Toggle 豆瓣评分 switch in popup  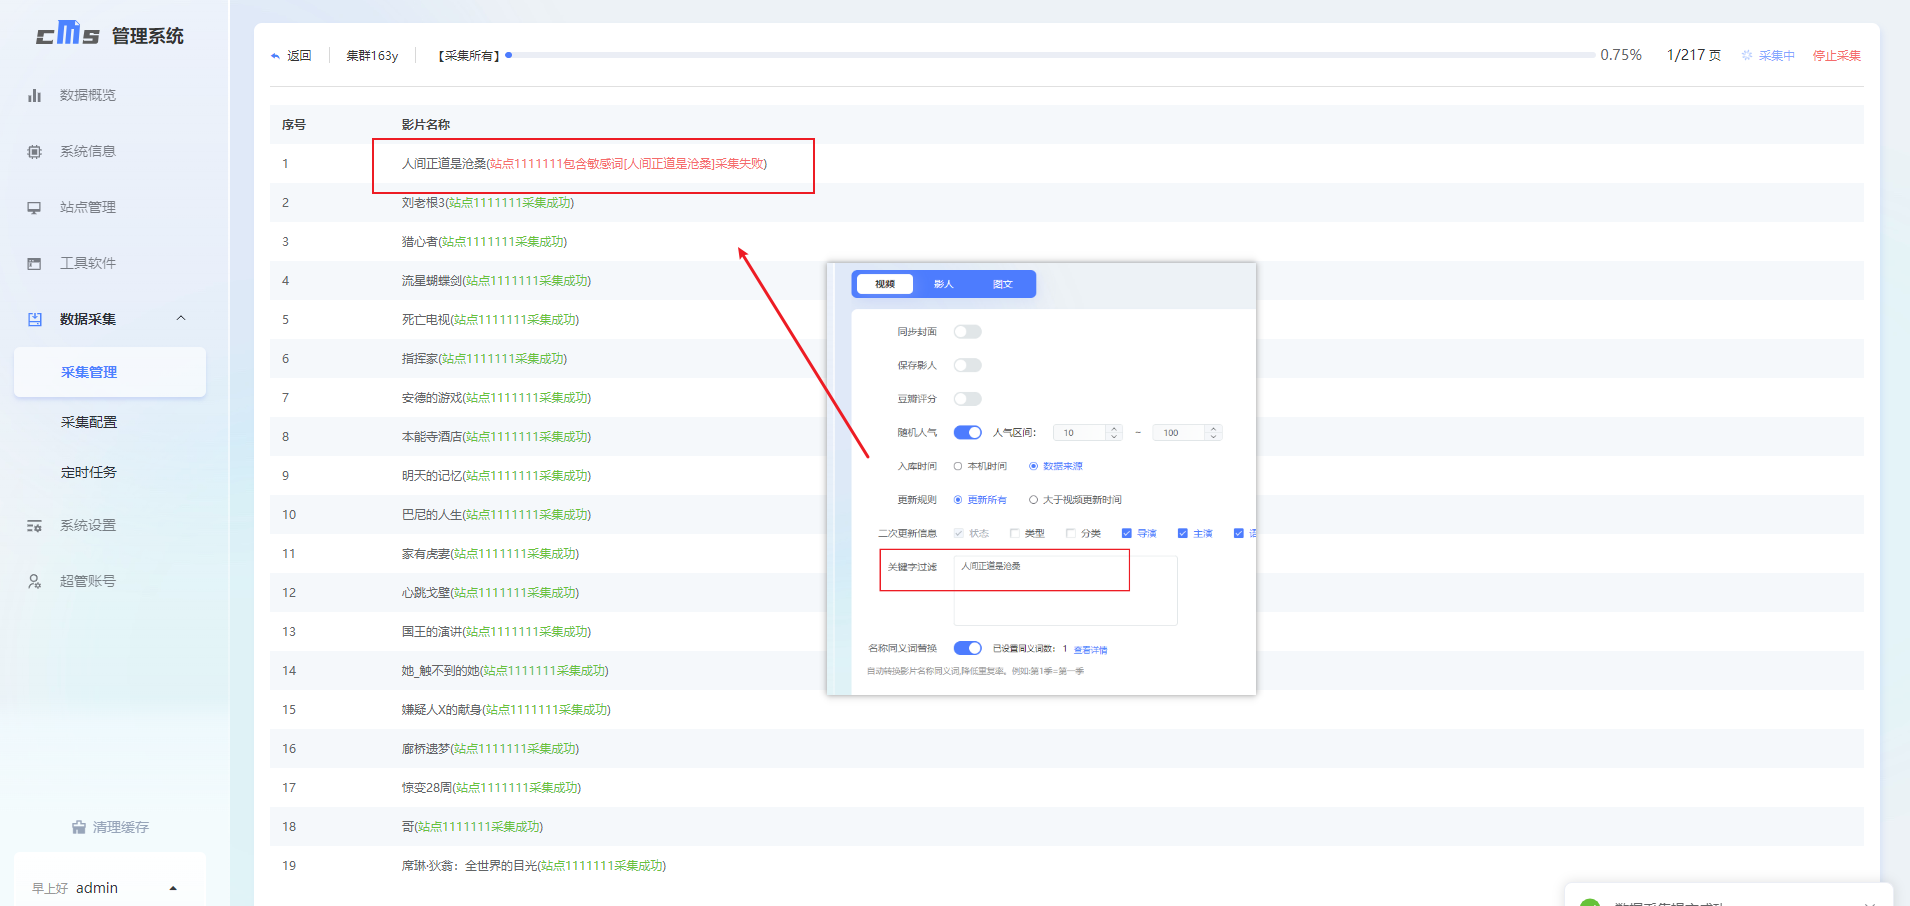click(967, 398)
